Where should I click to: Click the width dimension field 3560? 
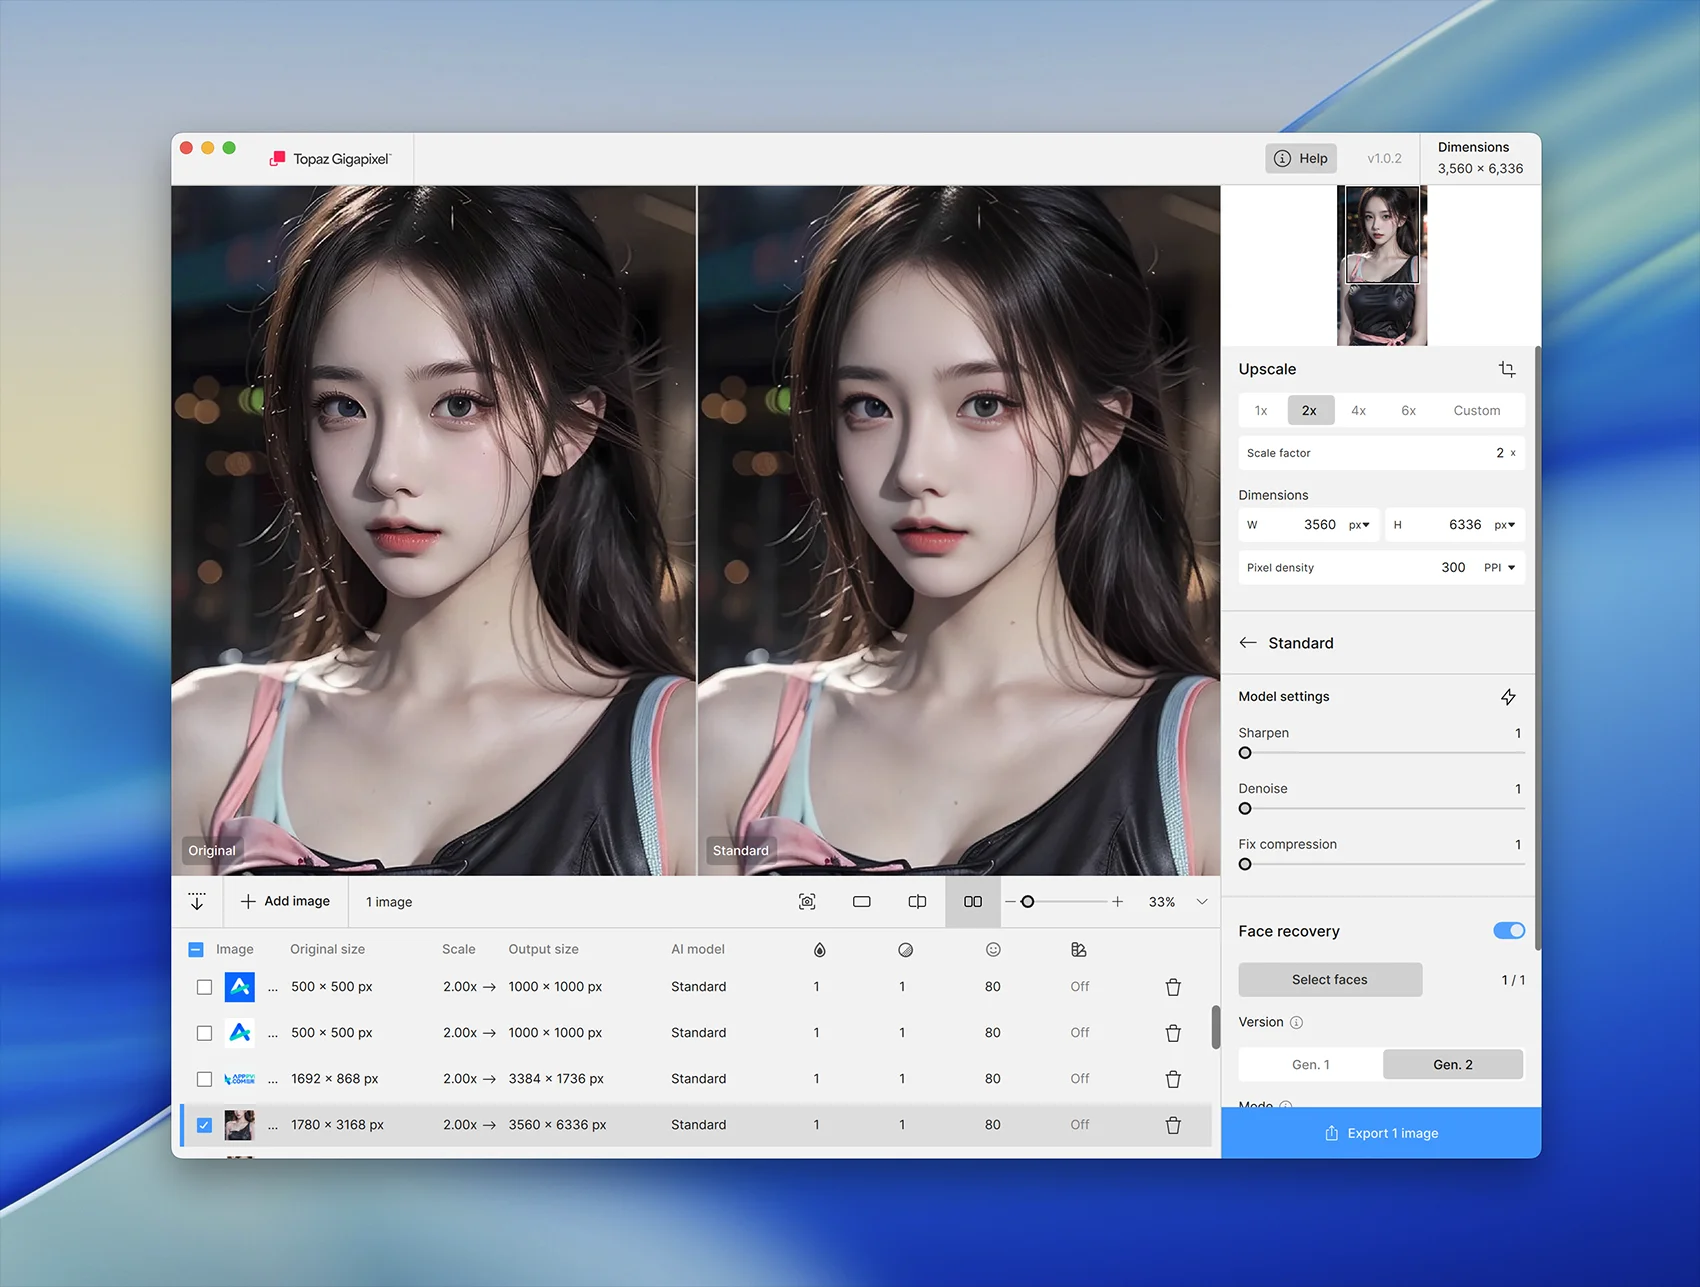click(1310, 525)
